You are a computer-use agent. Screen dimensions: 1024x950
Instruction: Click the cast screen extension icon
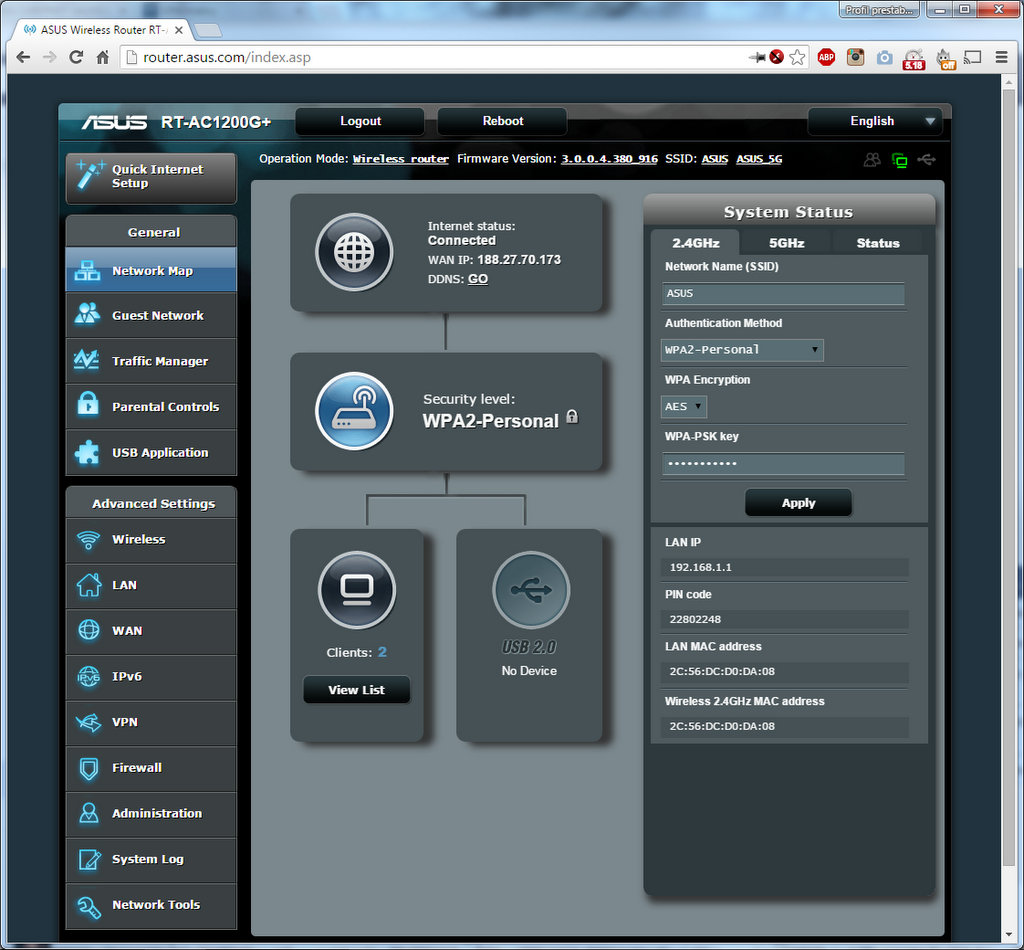coord(973,57)
